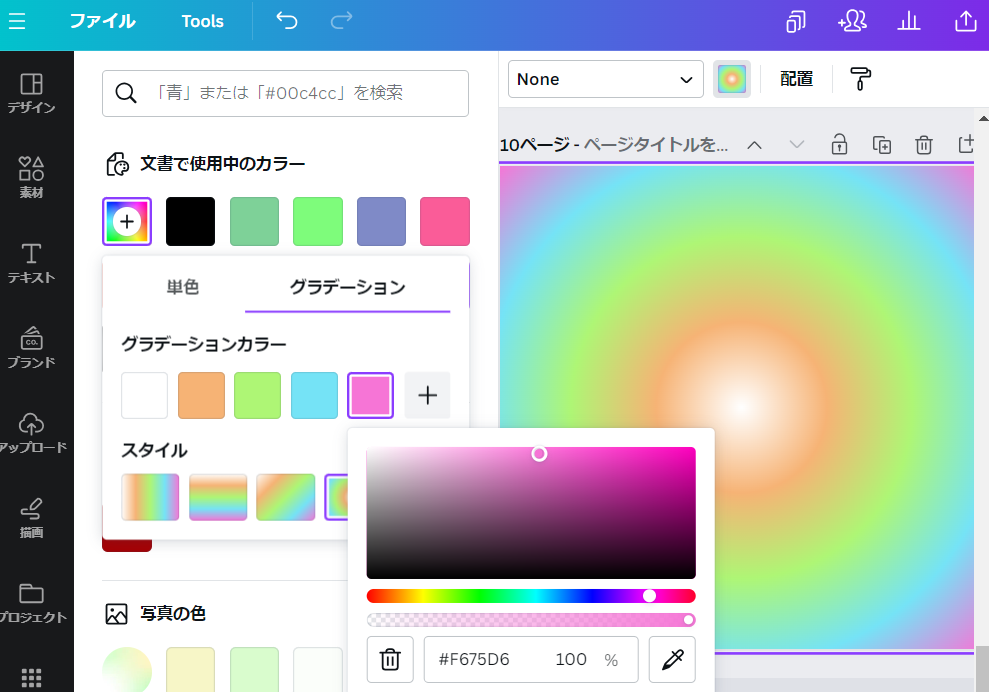Switch to the 単色 tab
Screen dimensions: 989x692
tap(183, 287)
